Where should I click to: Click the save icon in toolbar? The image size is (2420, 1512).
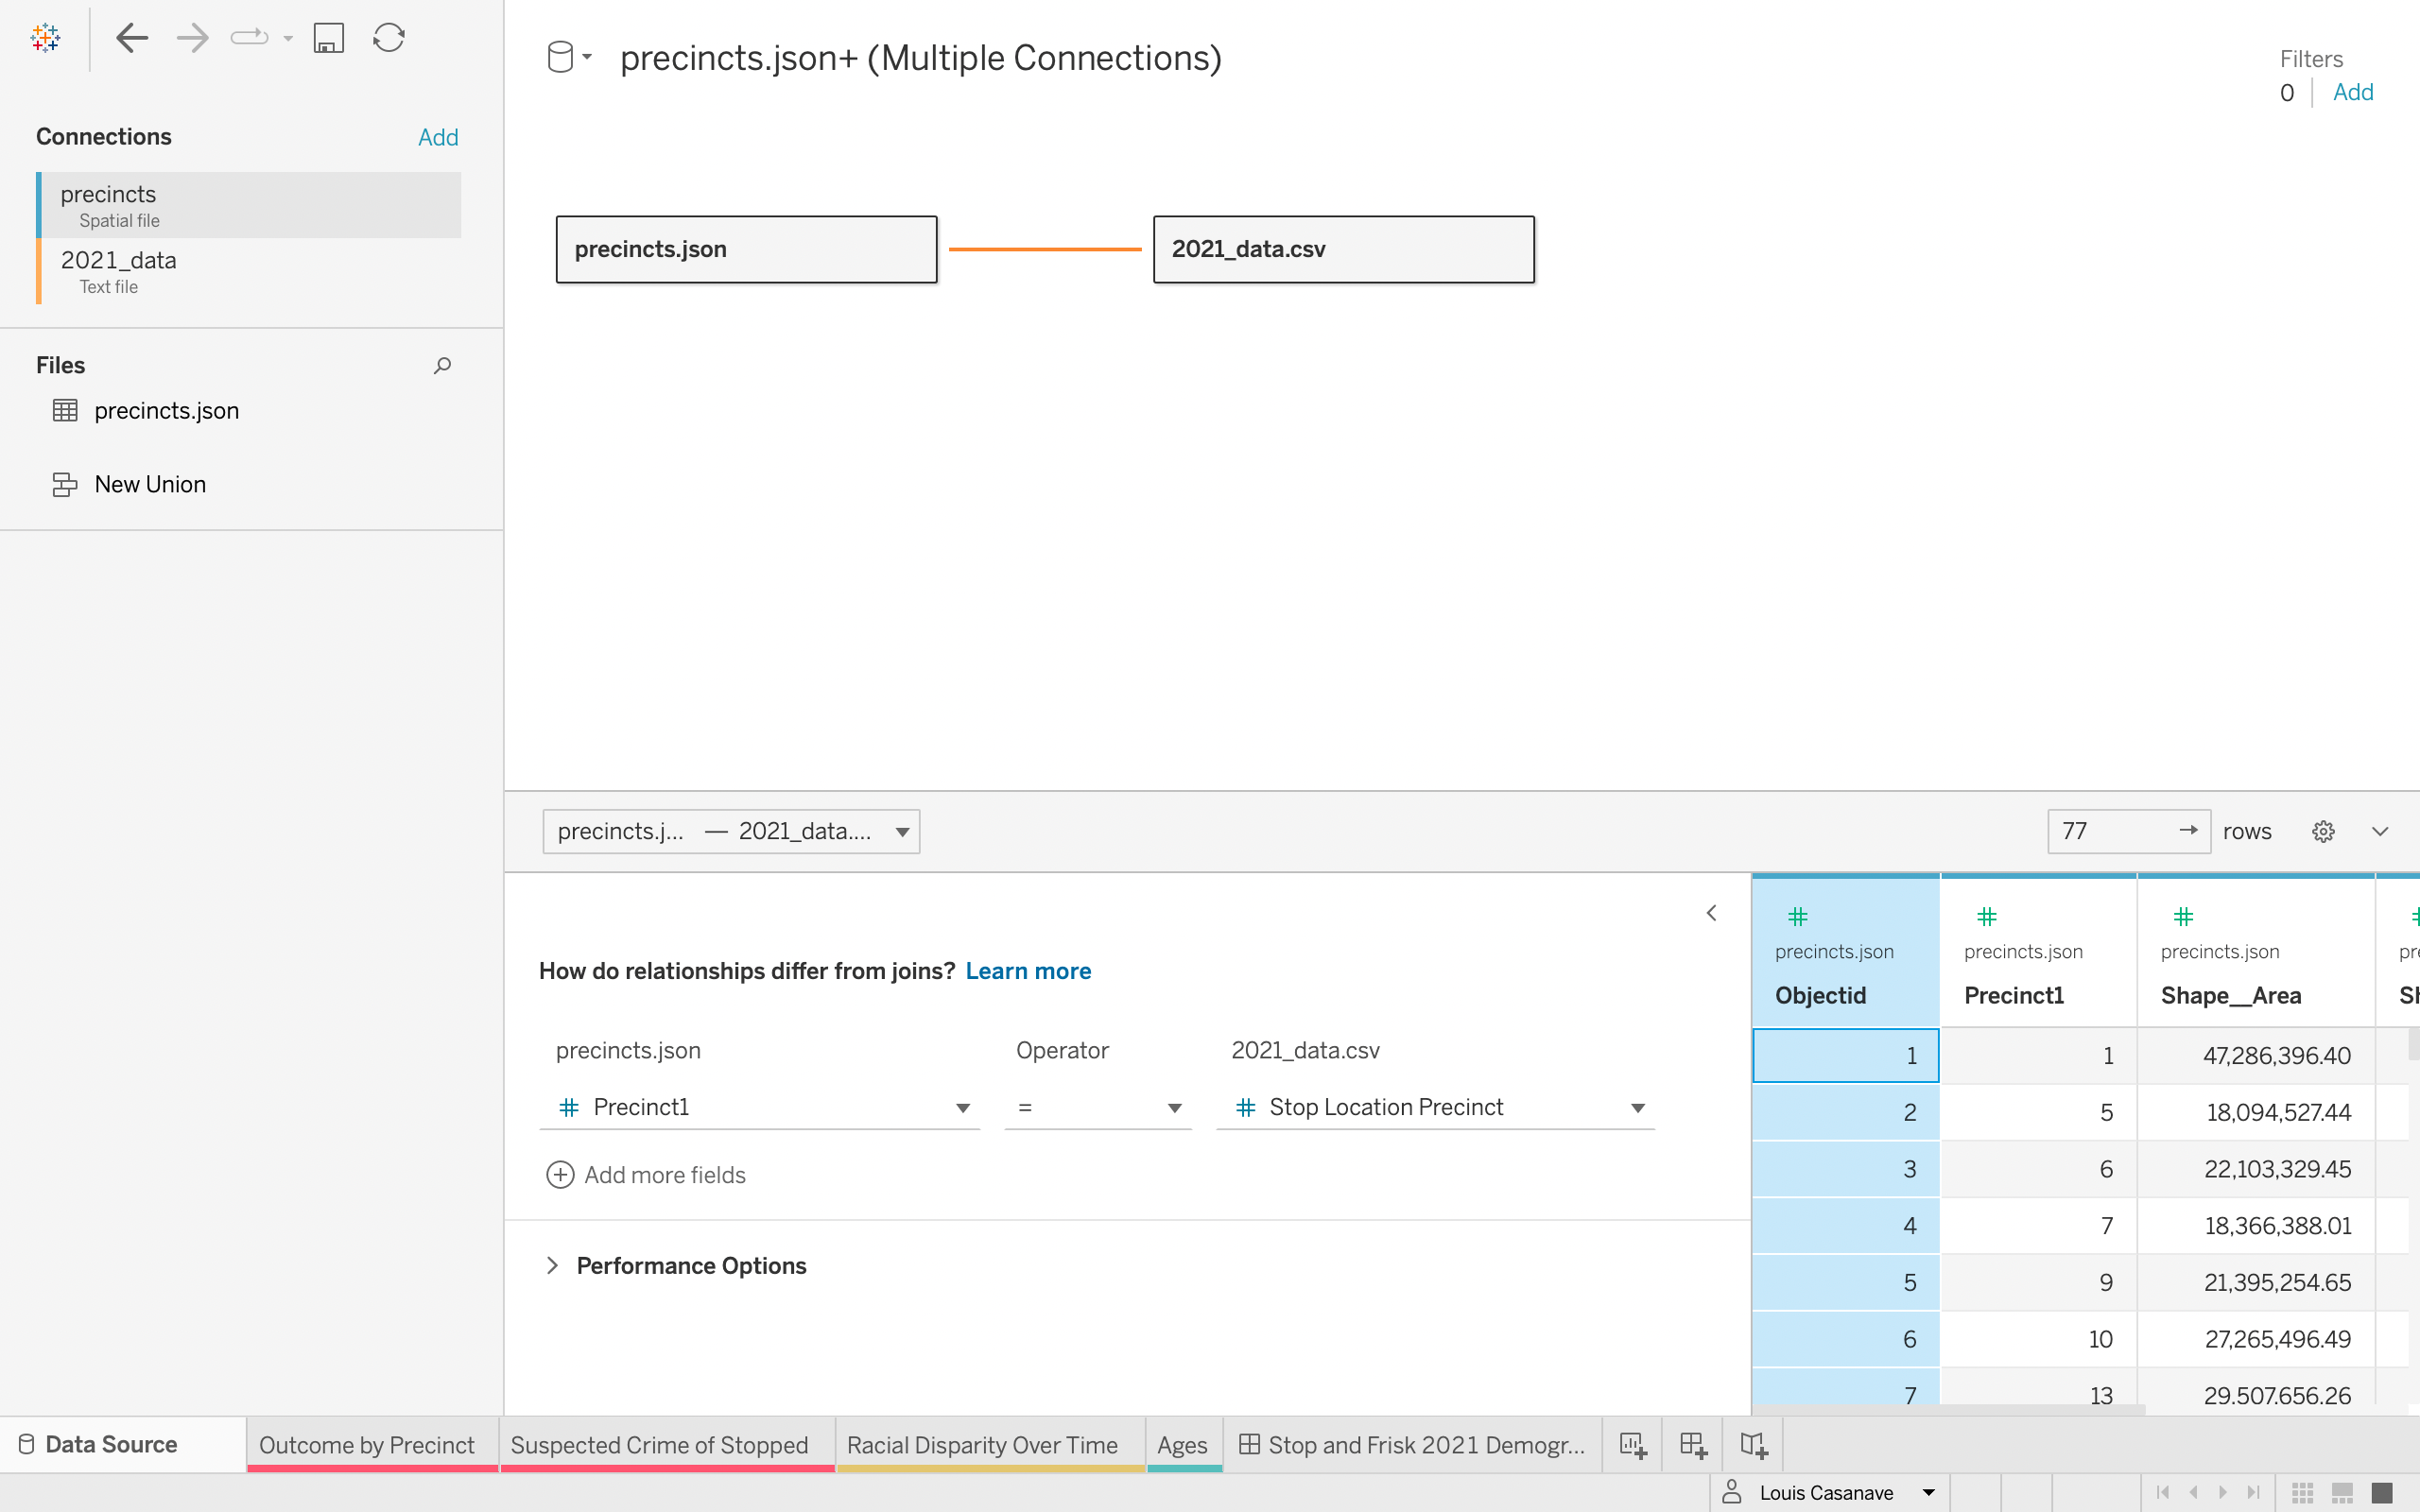click(x=328, y=38)
